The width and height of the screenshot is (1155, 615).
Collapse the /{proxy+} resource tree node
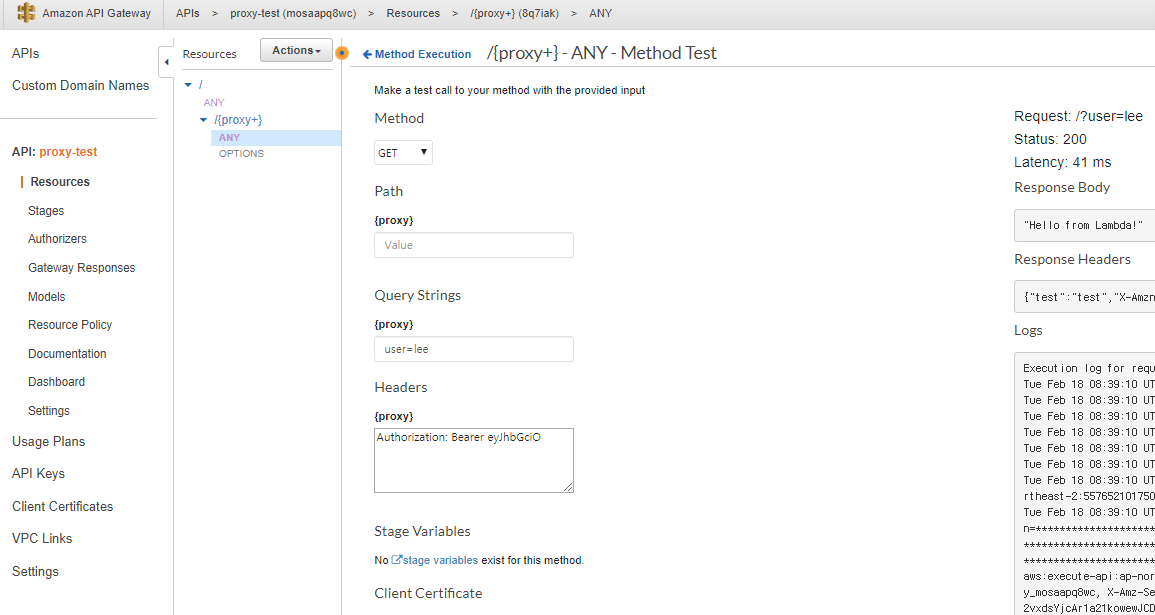204,119
